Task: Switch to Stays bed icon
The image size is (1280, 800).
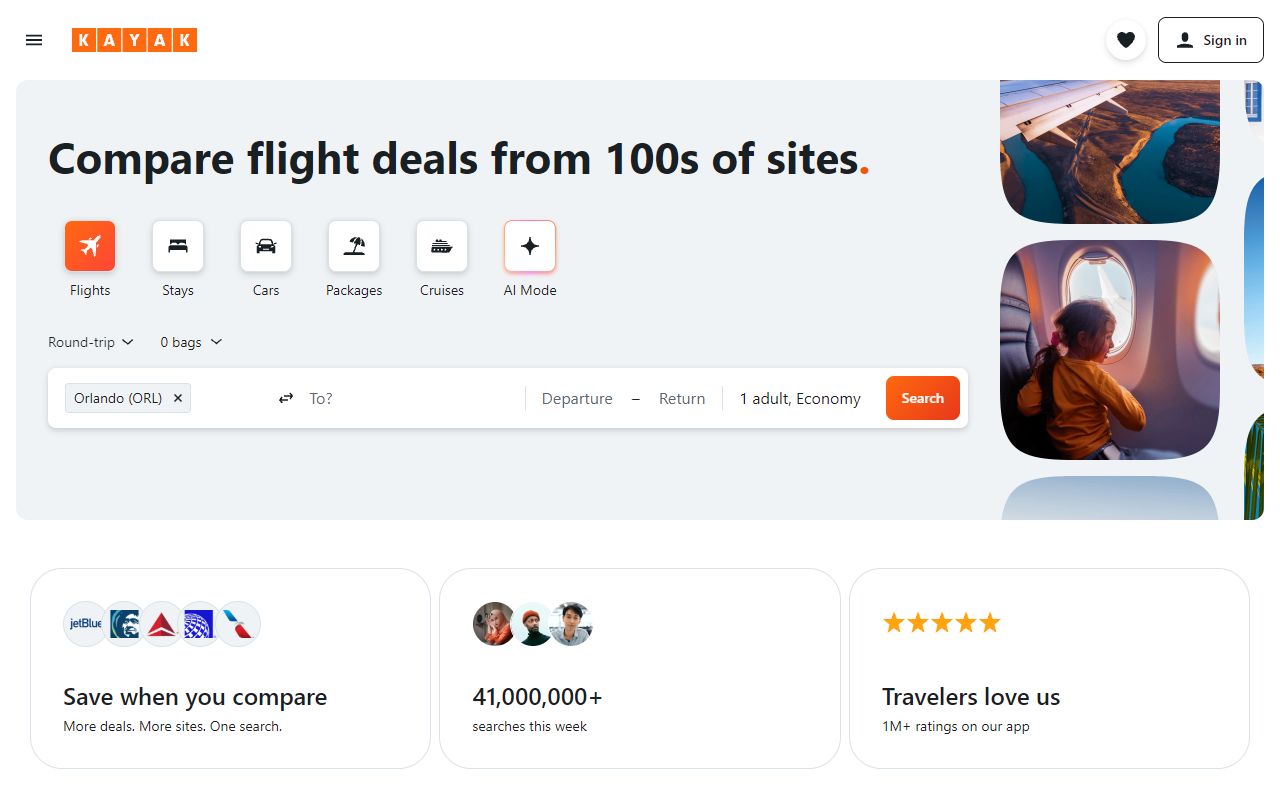Action: (x=178, y=246)
